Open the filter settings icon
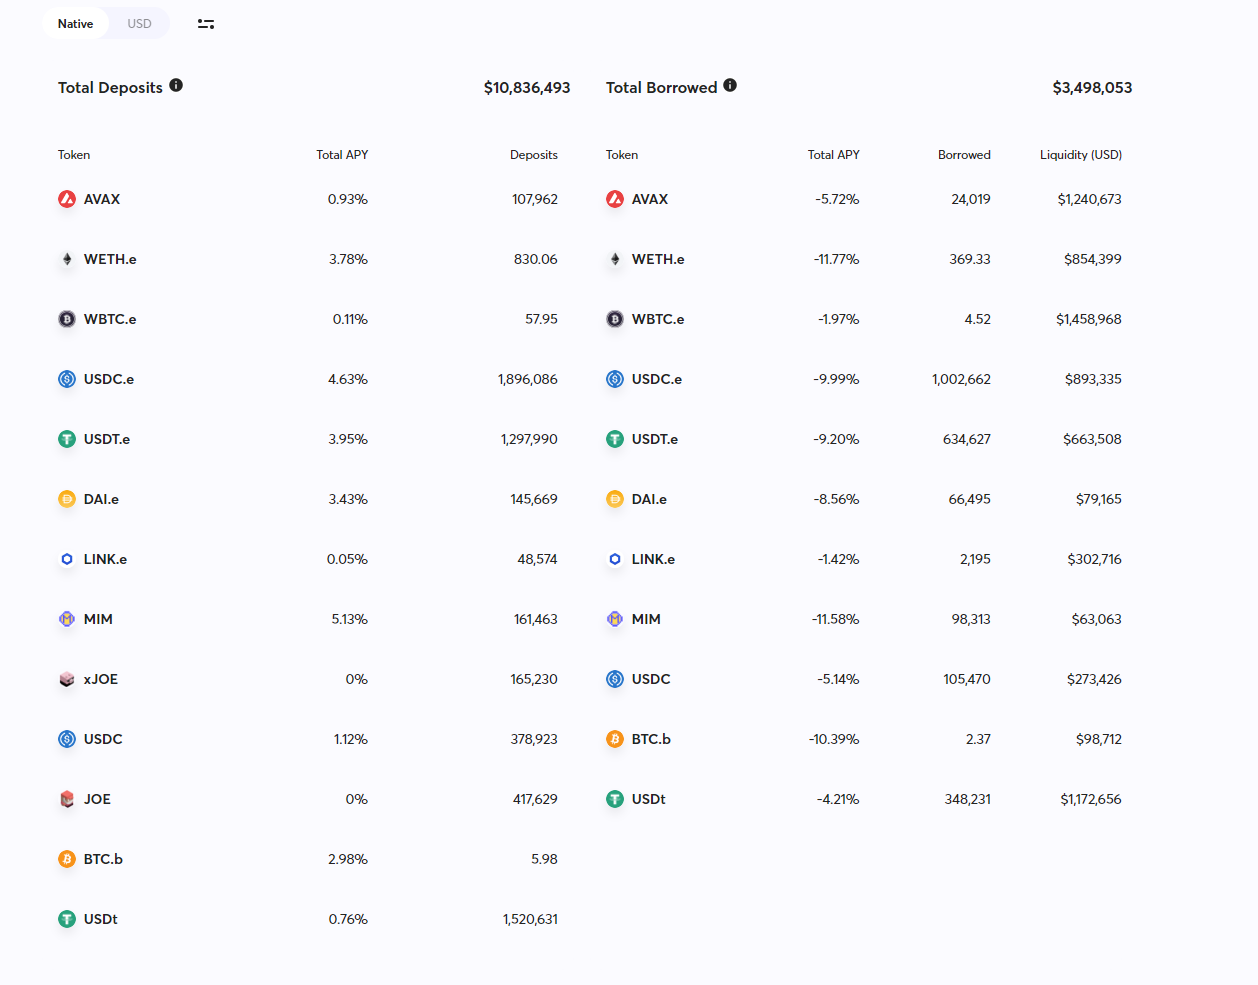1258x985 pixels. pos(206,24)
